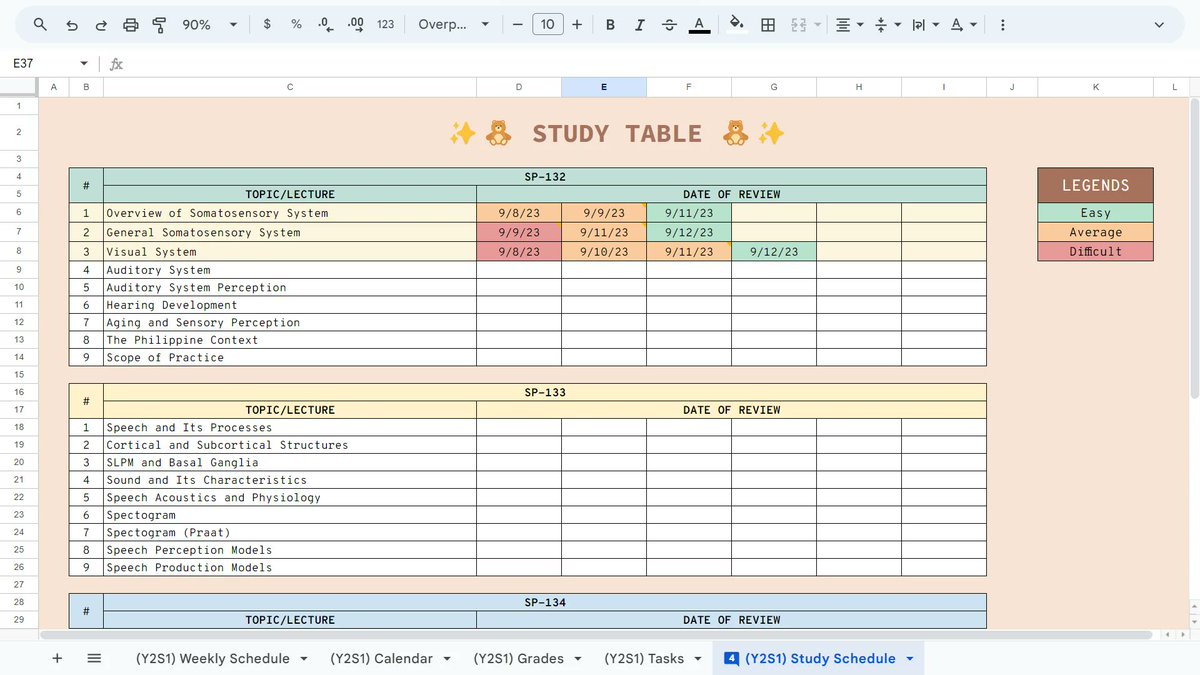
Task: Open the borders menu
Action: click(x=768, y=24)
